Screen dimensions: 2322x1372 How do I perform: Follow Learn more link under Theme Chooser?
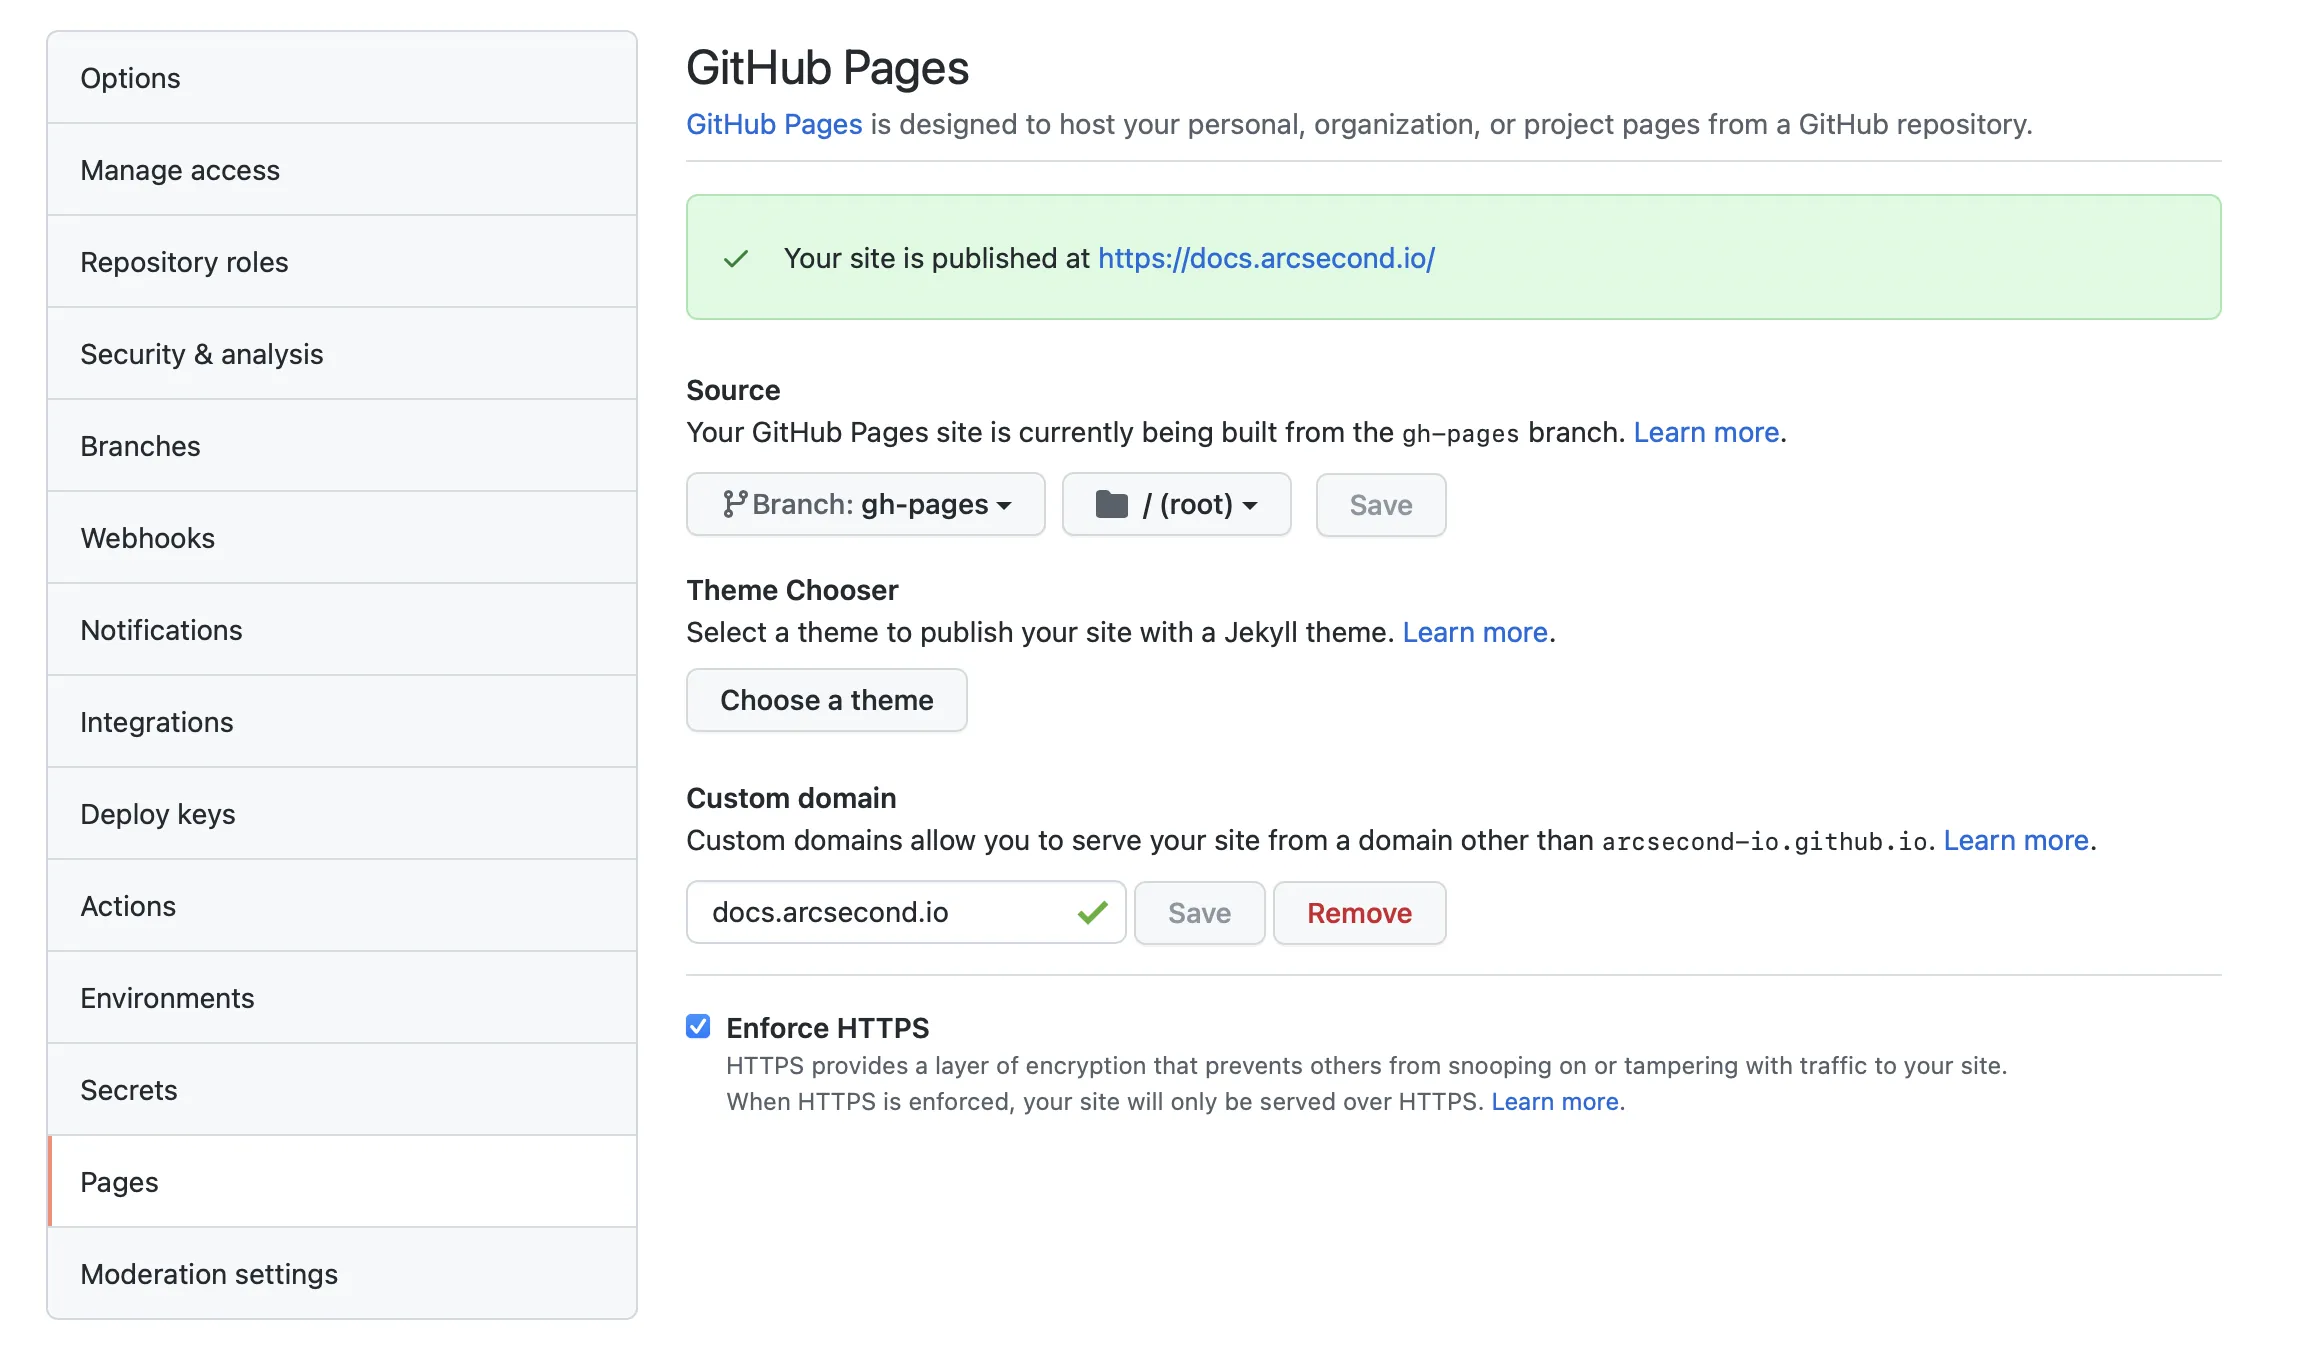coord(1475,632)
